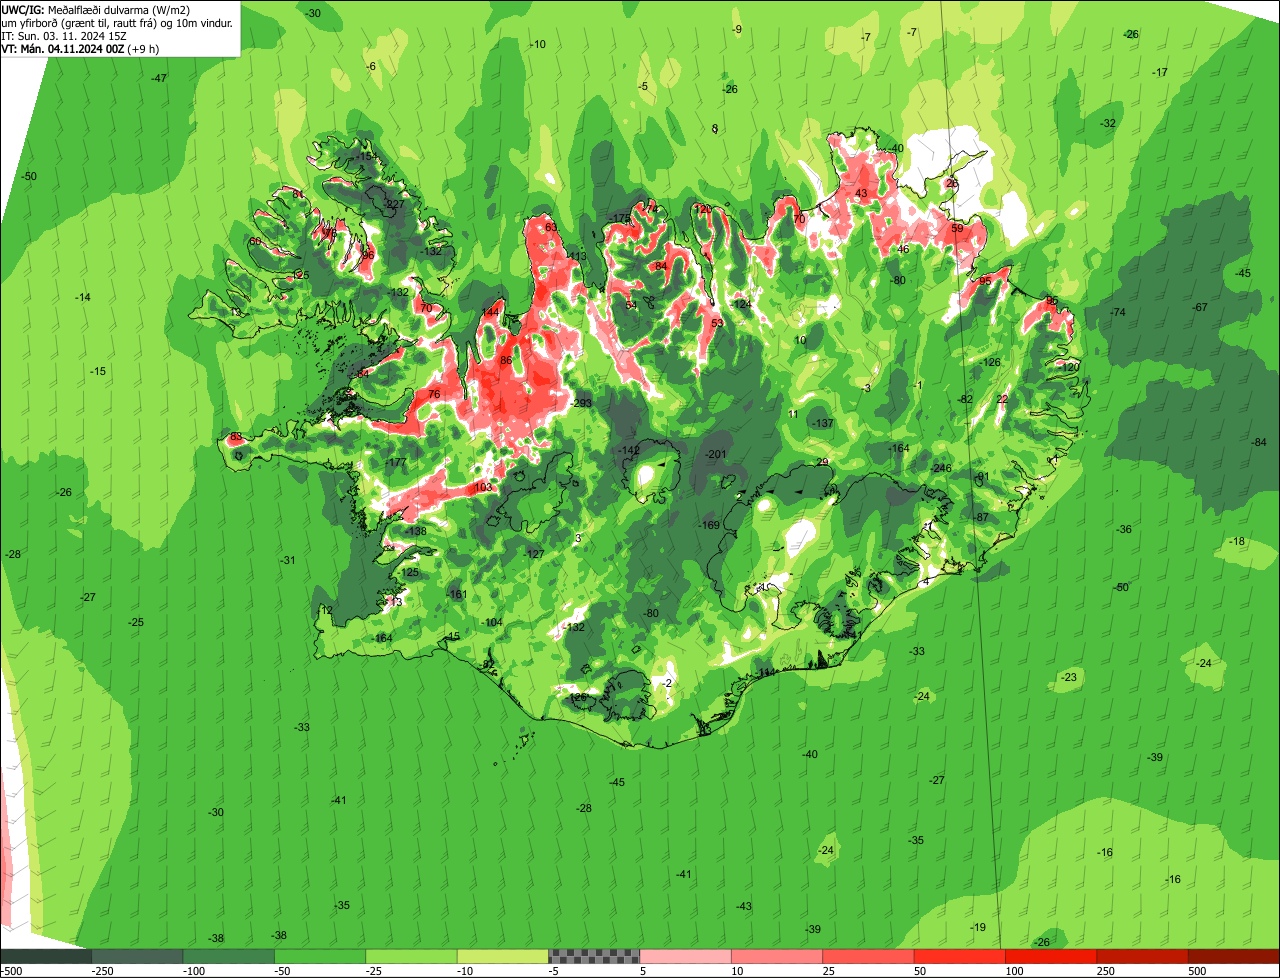Select the -127 value label

(x=534, y=553)
